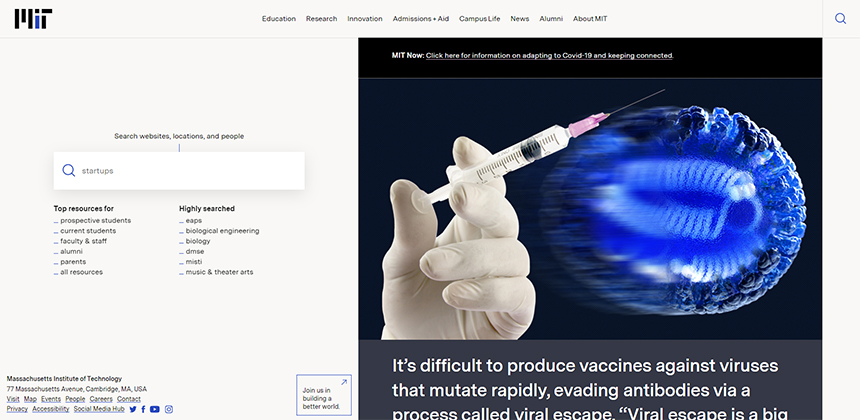Click magnifier icon inside the search box
Viewport: 860px width, 420px height.
click(x=69, y=171)
